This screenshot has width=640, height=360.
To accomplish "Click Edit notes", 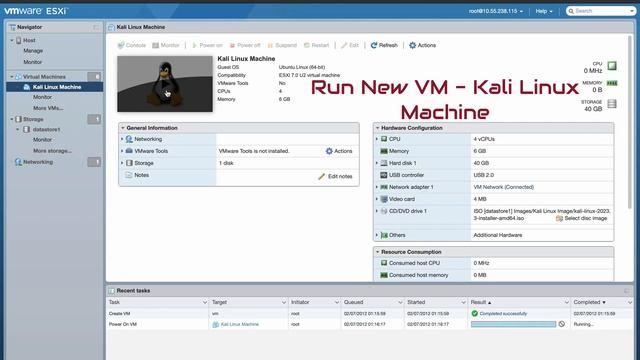I will tap(335, 176).
